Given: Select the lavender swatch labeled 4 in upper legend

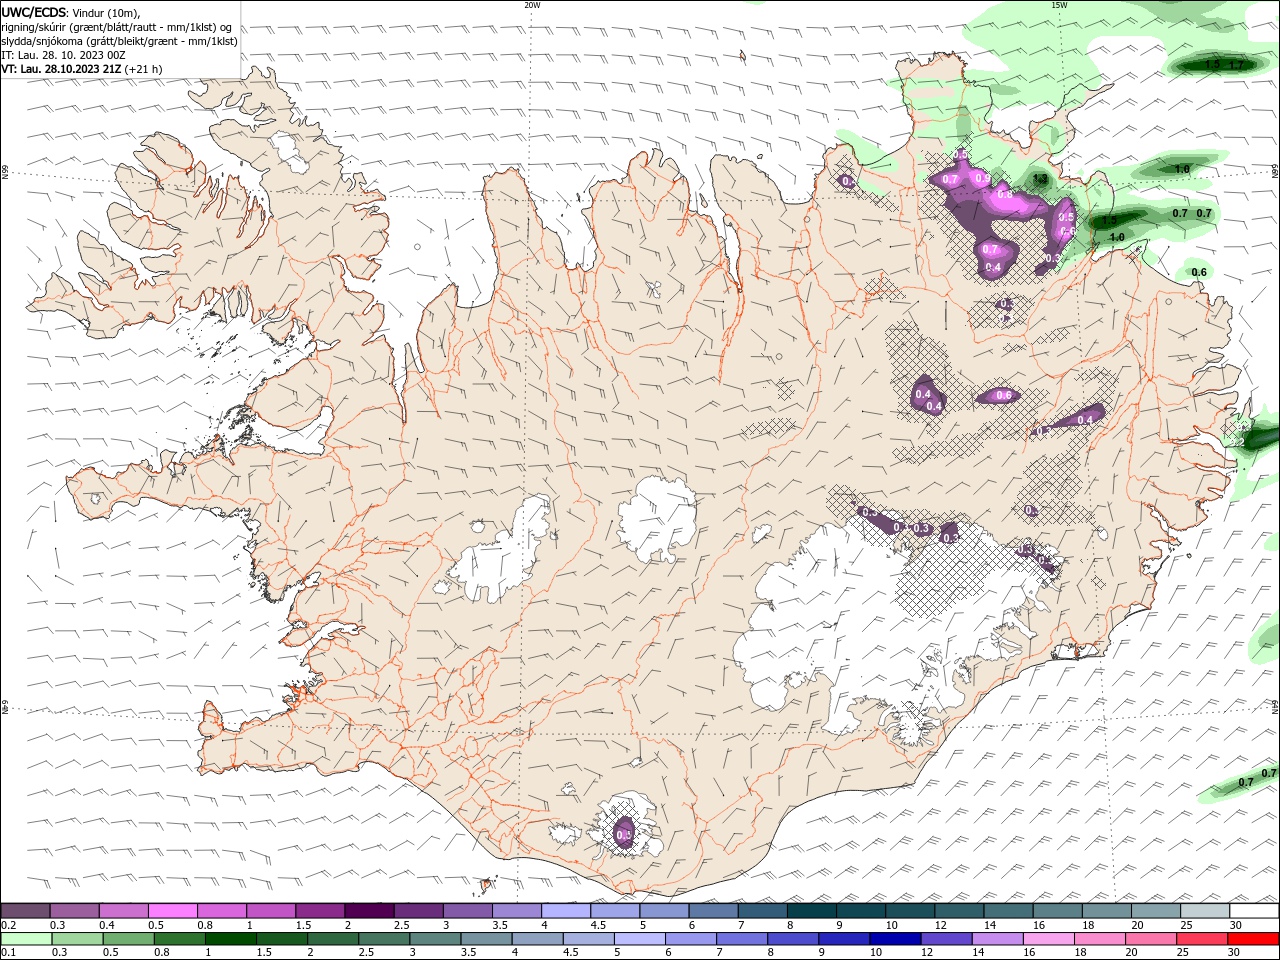Looking at the screenshot, I should pyautogui.click(x=566, y=911).
